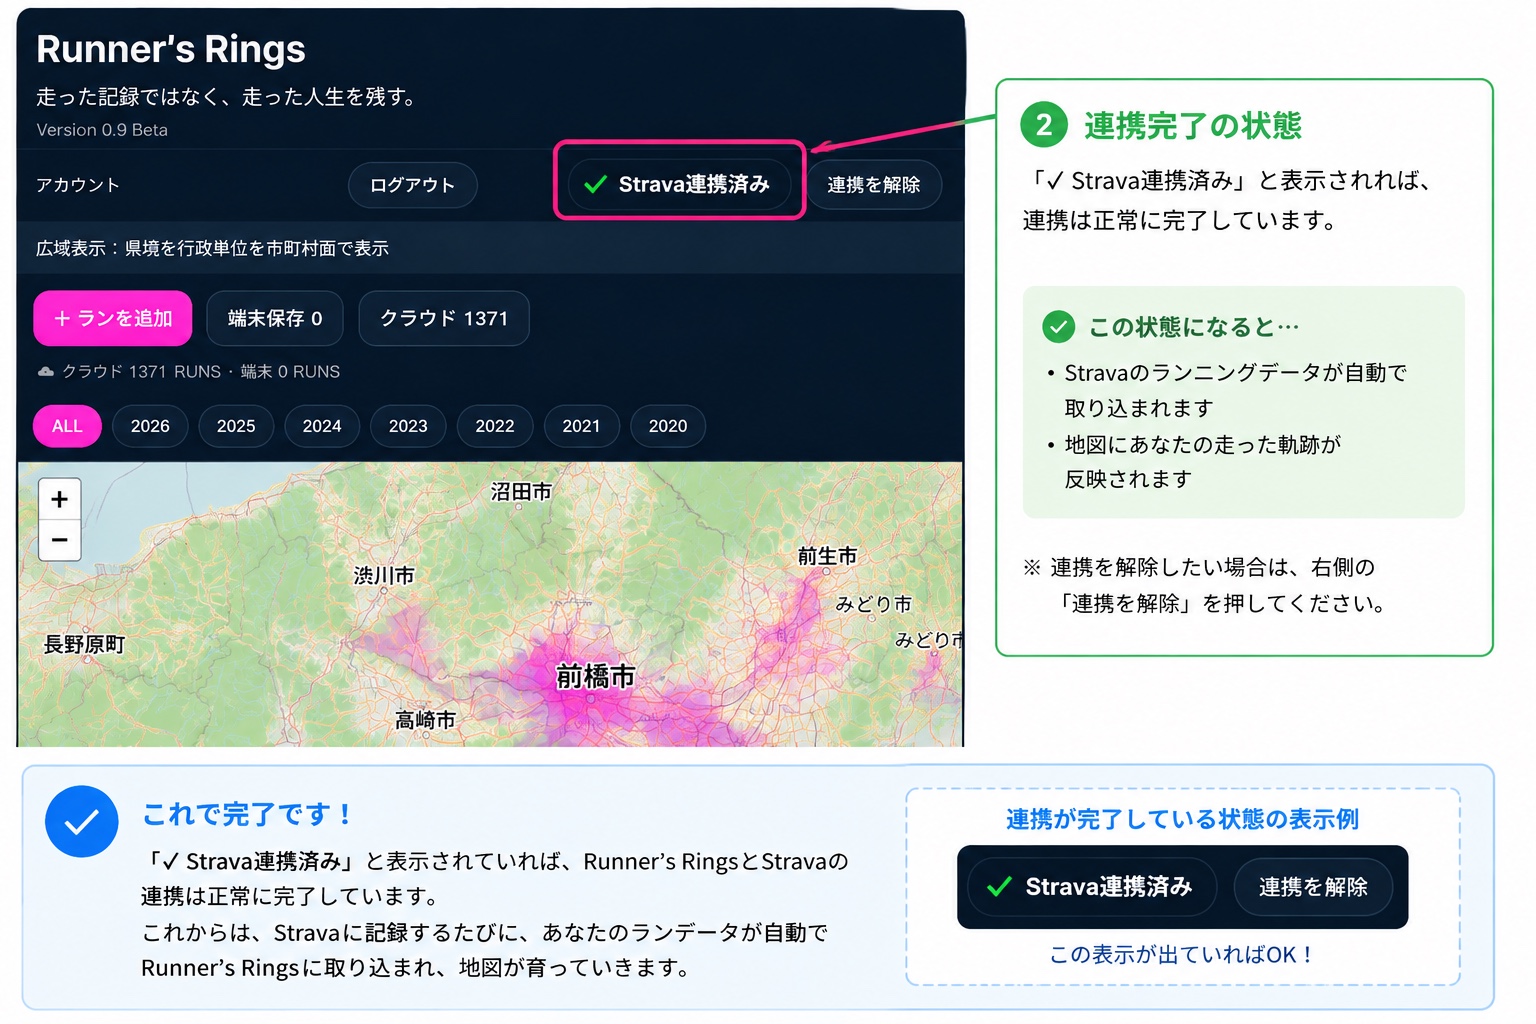The image size is (1536, 1024).
Task: Click the Version 0.9 Beta text
Action: coord(102,130)
